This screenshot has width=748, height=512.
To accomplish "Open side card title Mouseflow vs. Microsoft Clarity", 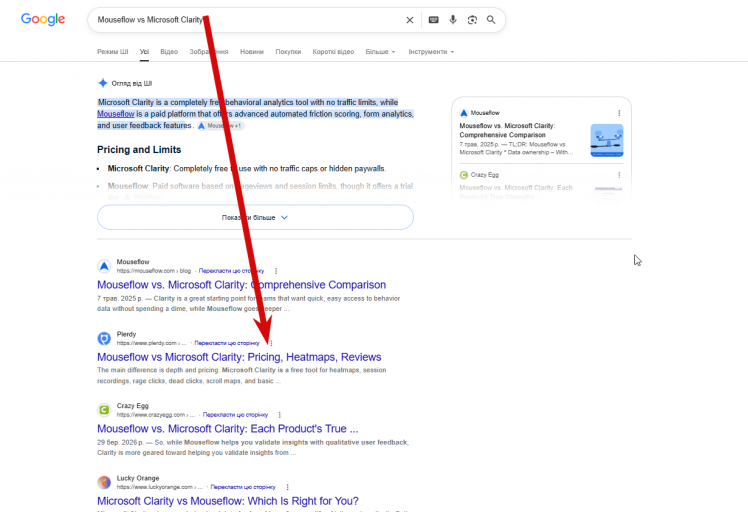I will point(507,130).
